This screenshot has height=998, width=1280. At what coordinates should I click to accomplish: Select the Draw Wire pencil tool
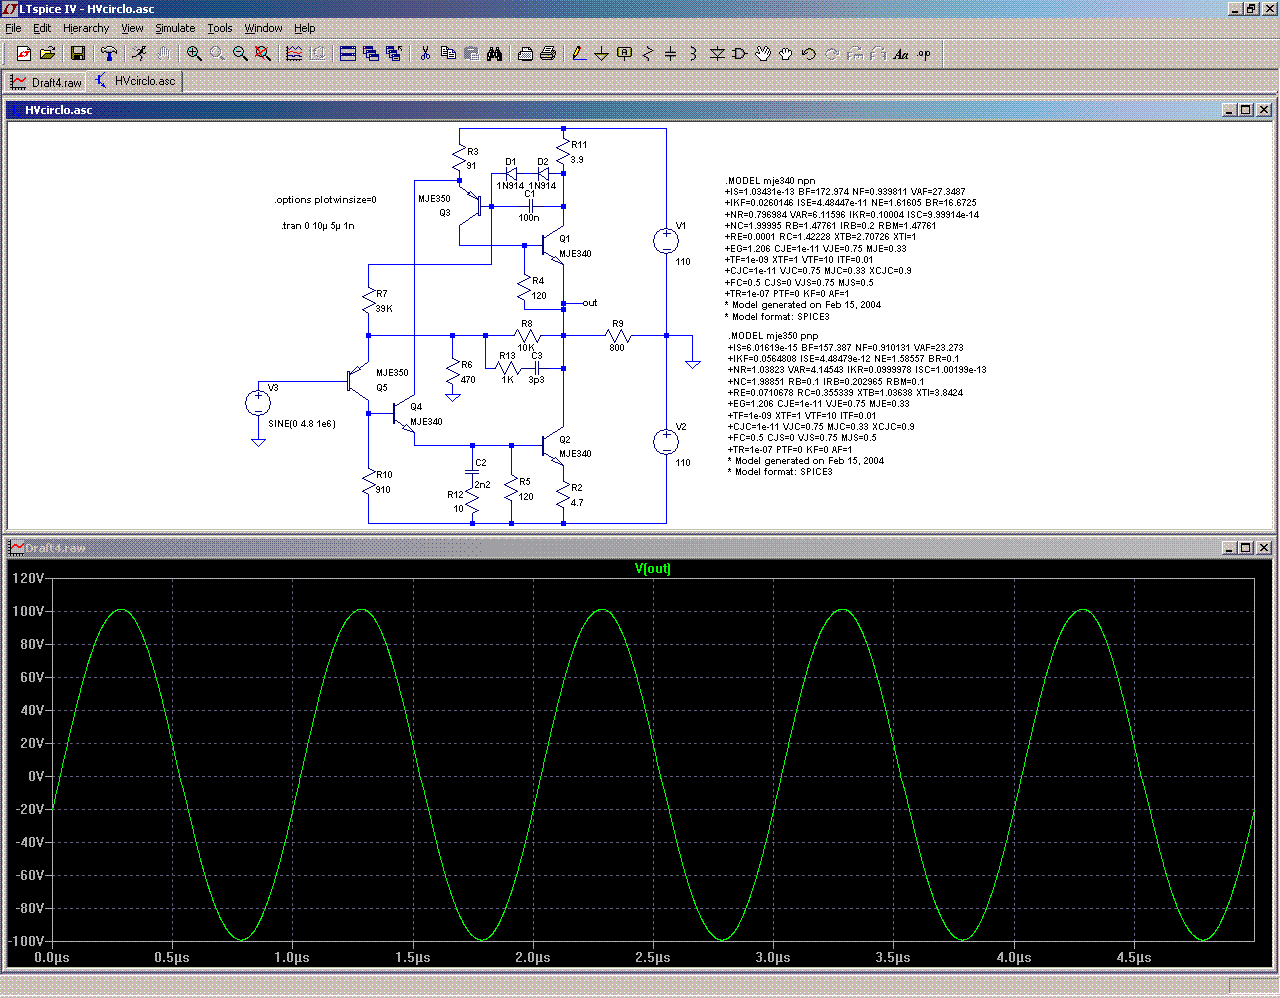point(578,54)
